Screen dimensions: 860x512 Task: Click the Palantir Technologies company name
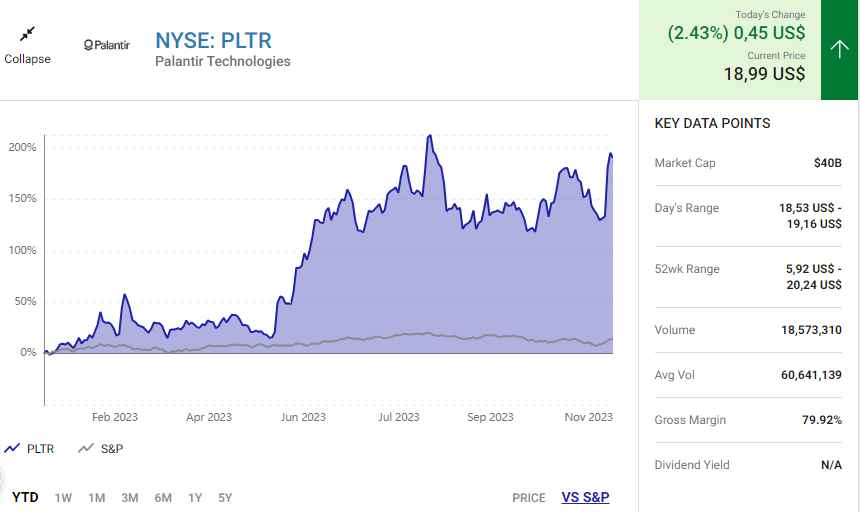(x=223, y=61)
